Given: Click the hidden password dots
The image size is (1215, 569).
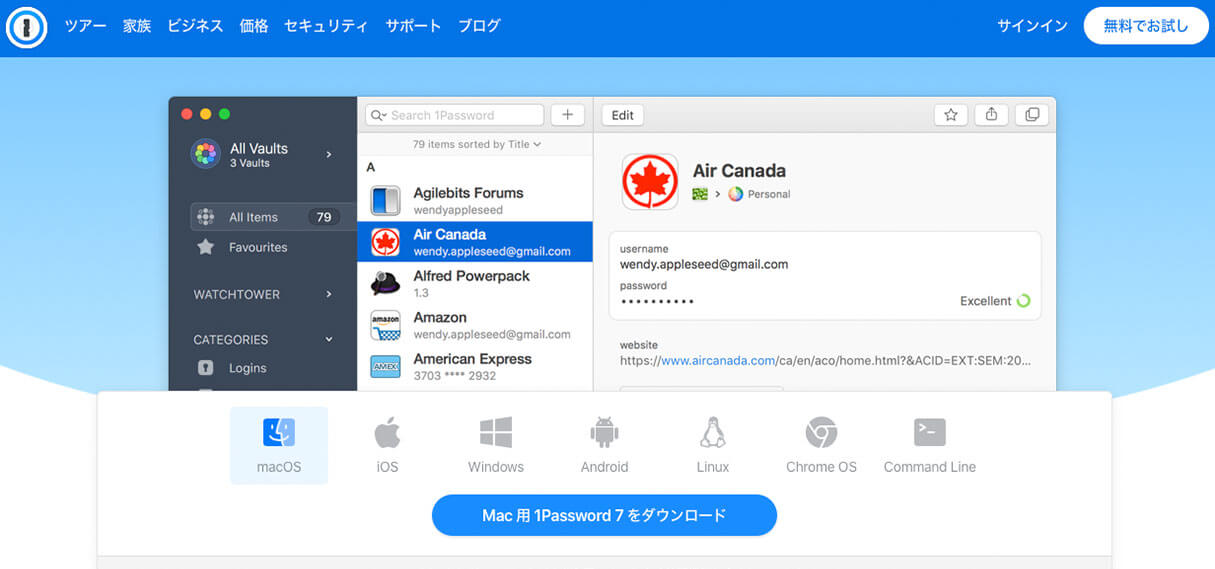Looking at the screenshot, I should click(657, 301).
